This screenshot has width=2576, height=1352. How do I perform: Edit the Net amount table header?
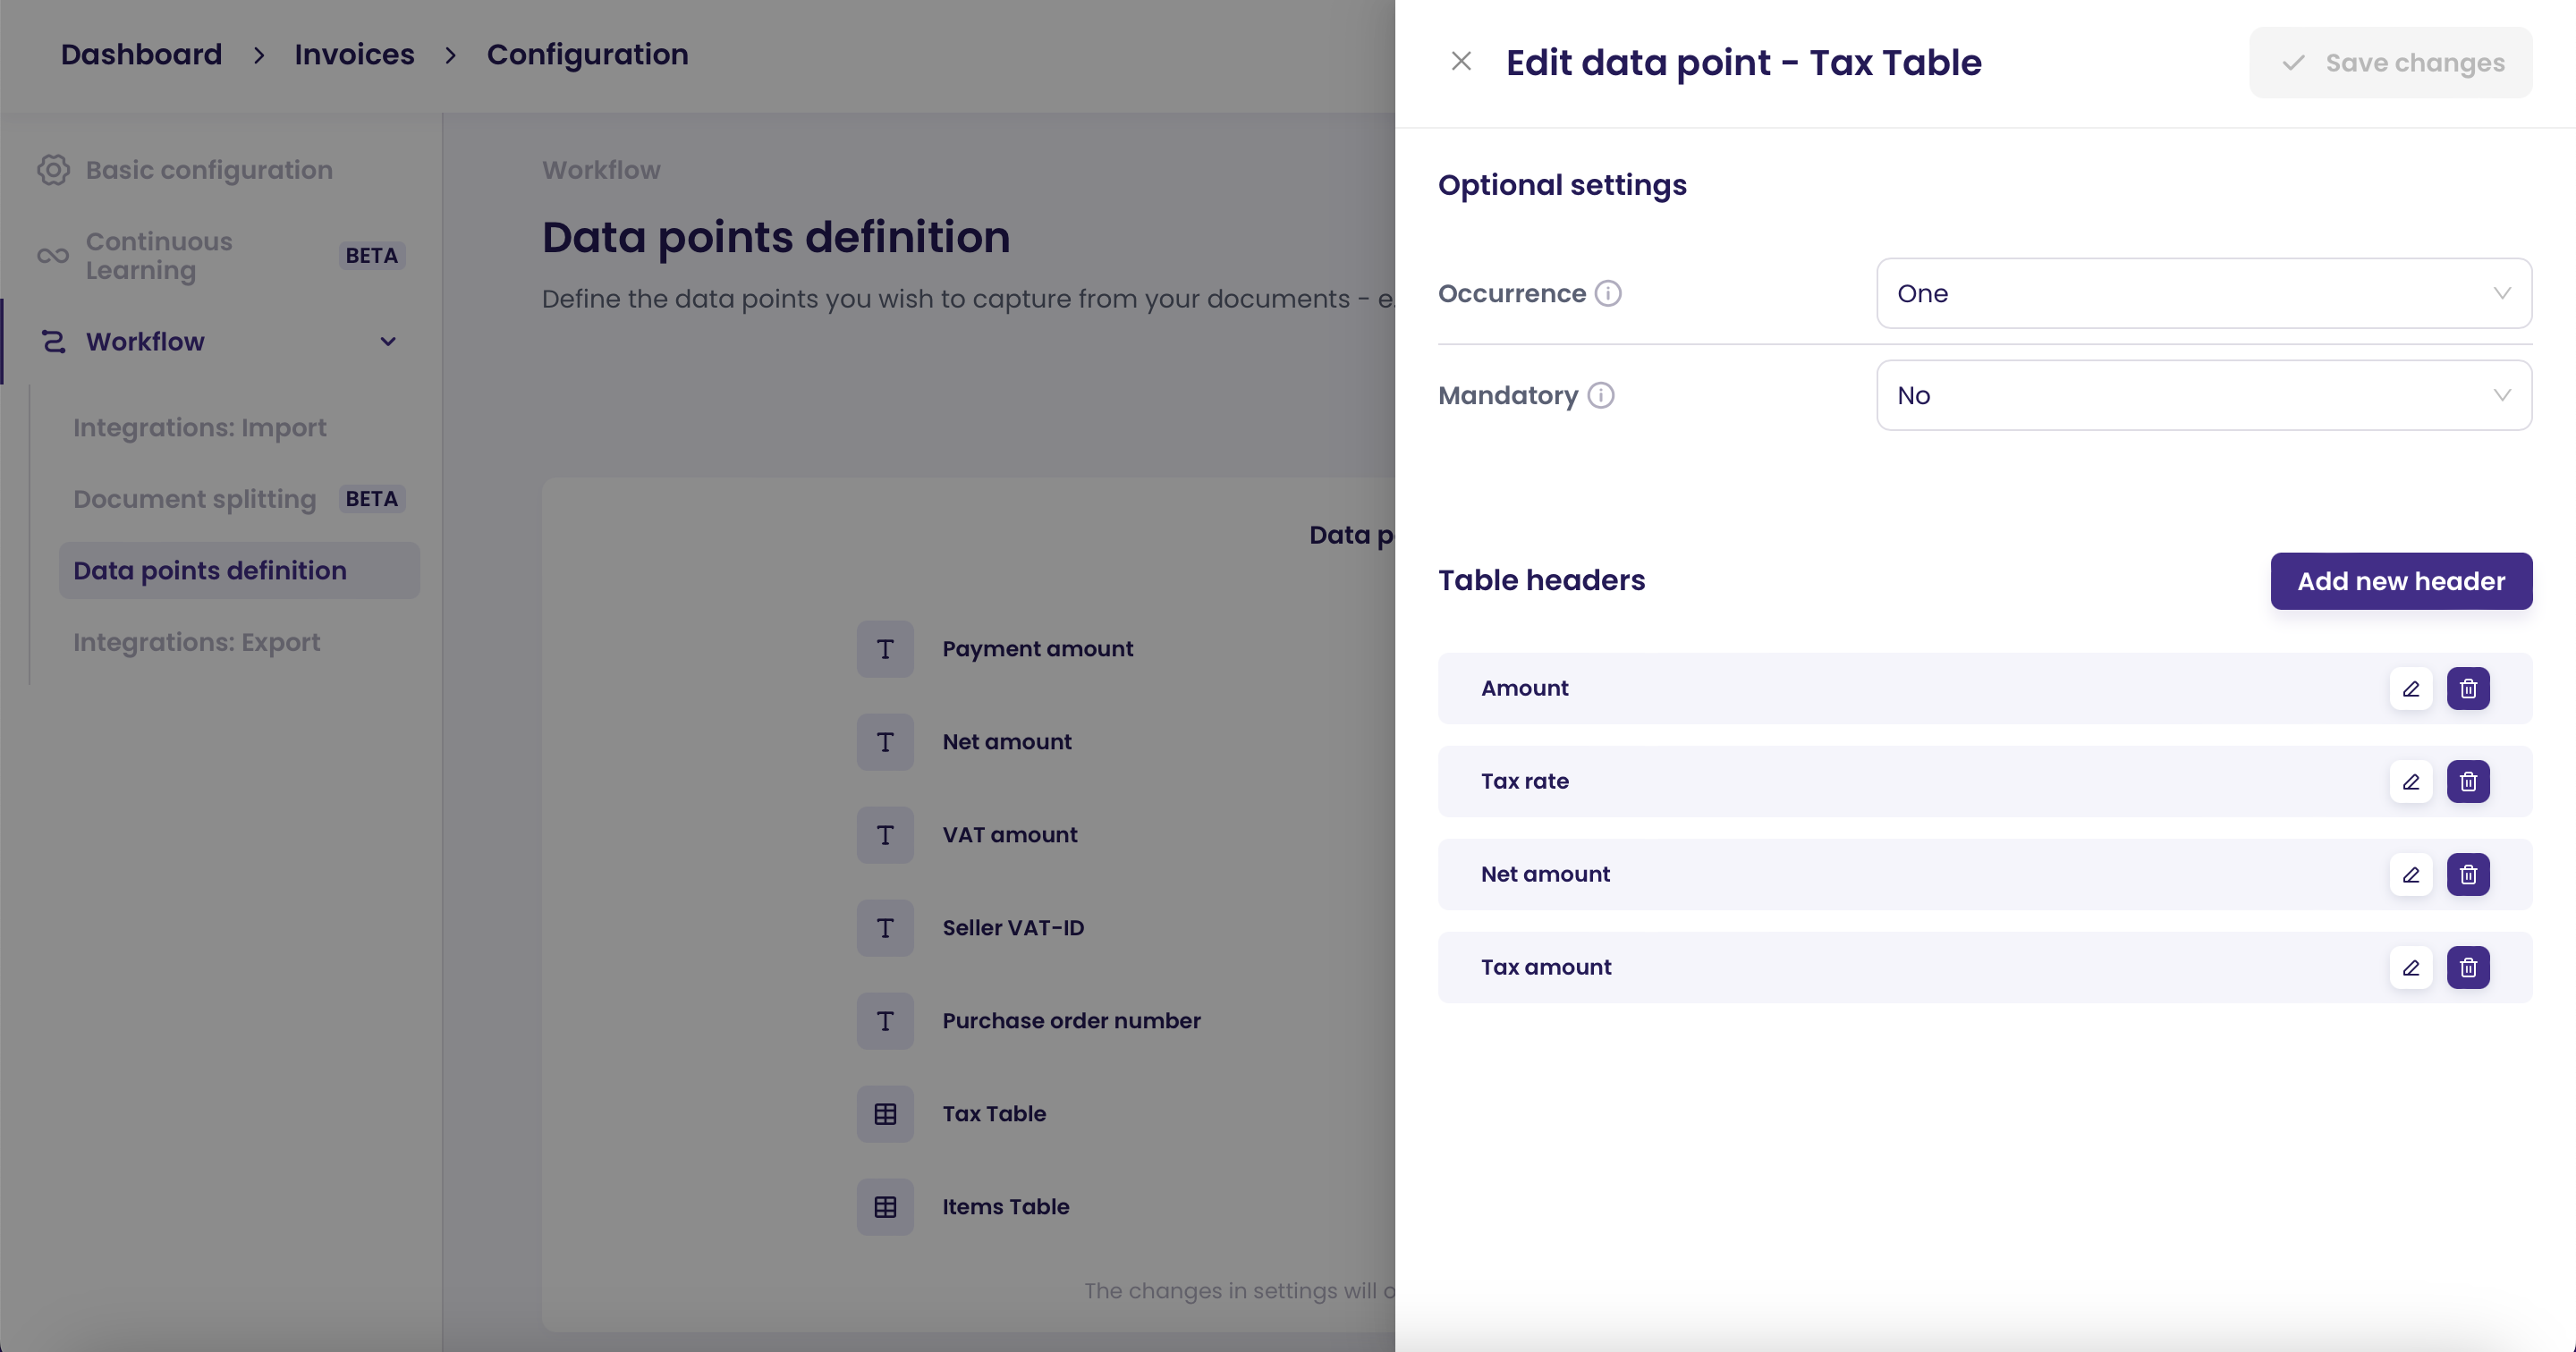2410,875
